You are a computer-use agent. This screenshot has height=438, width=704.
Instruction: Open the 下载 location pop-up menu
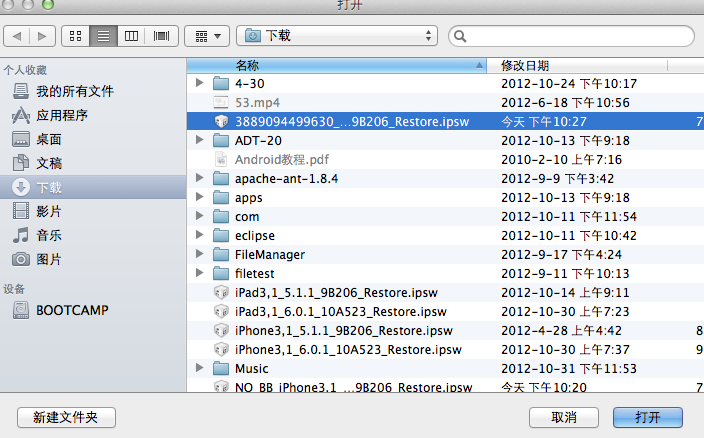[x=337, y=36]
